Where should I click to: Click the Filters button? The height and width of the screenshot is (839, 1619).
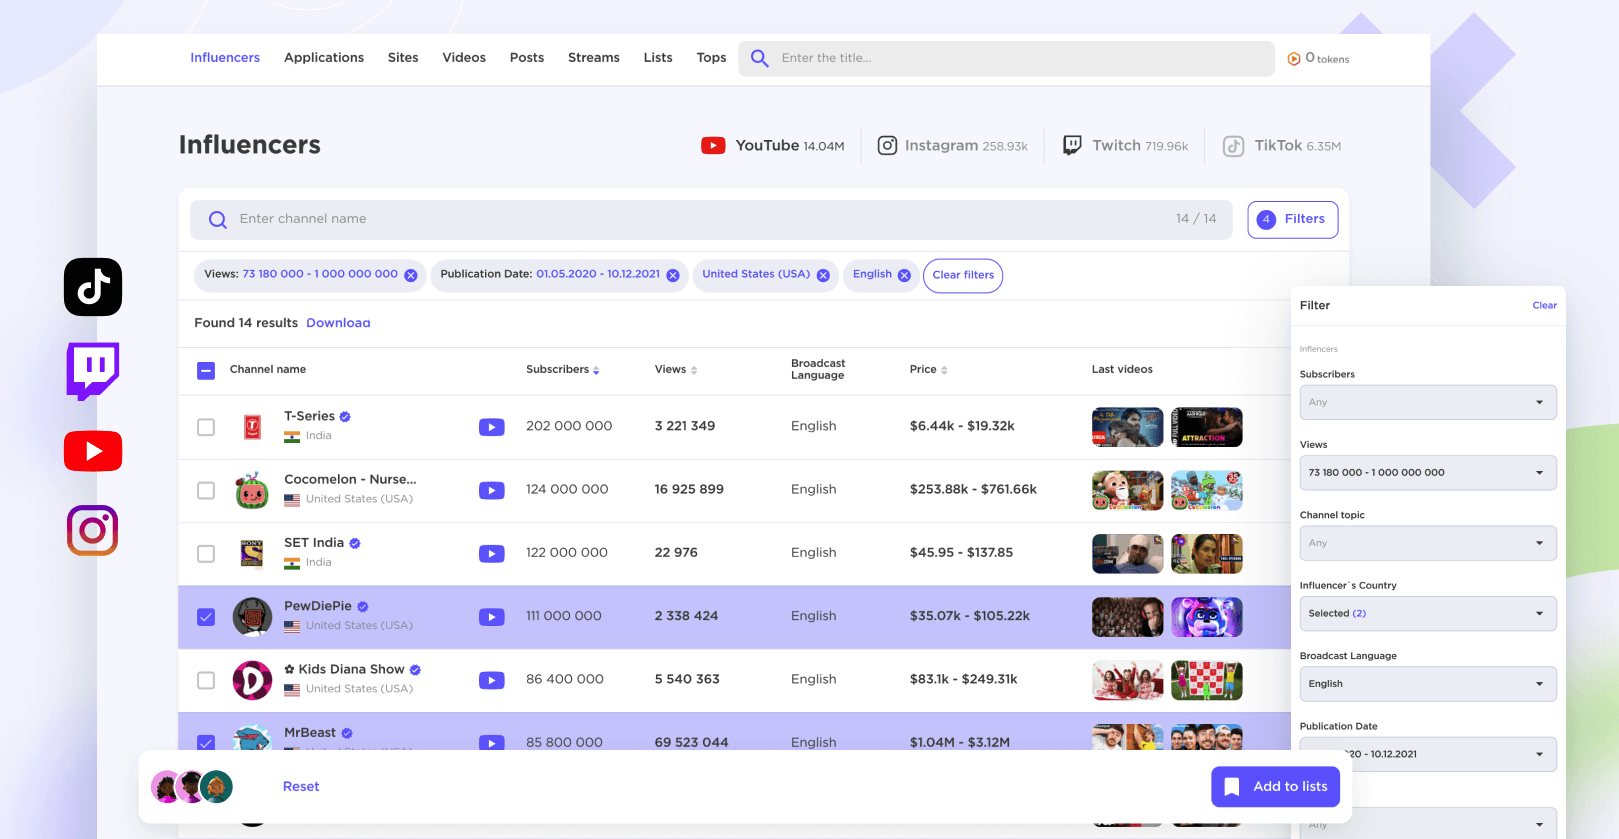point(1293,220)
